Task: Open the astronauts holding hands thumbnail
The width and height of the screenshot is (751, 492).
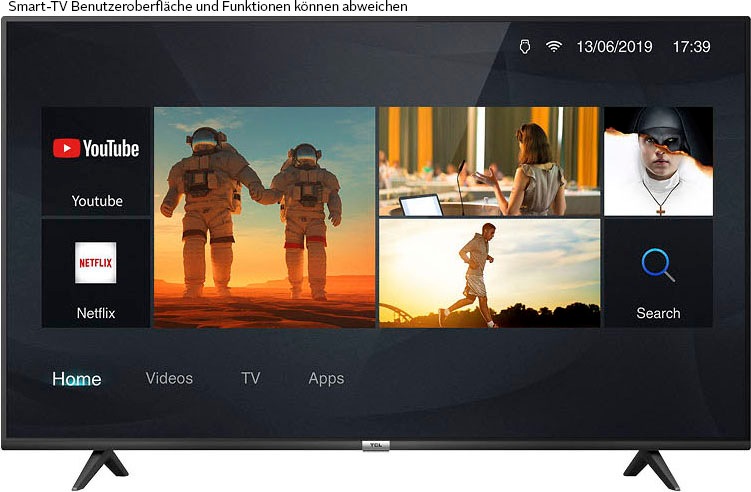Action: (264, 217)
